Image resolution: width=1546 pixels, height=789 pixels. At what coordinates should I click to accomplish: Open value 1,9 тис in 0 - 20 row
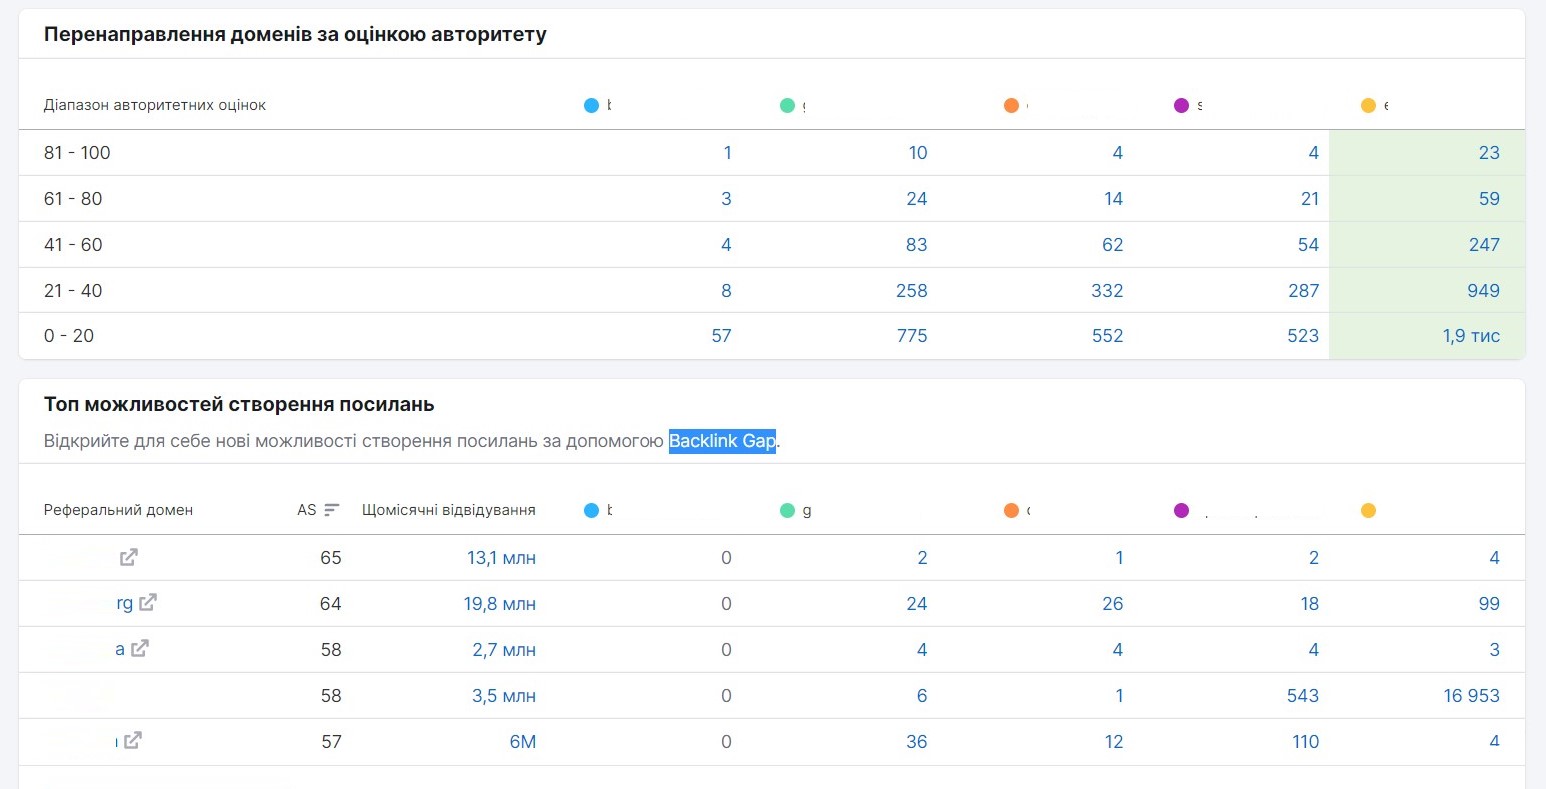coord(1471,336)
